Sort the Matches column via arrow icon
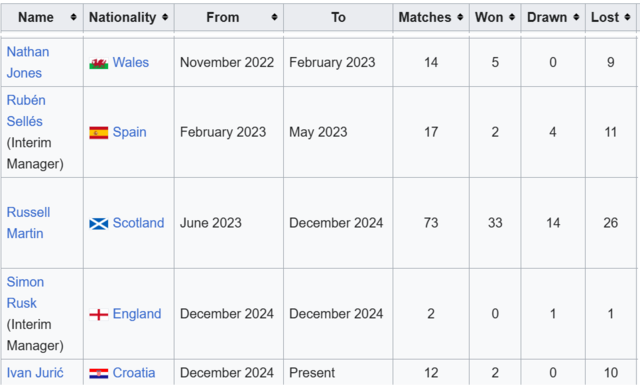The width and height of the screenshot is (640, 390). (460, 17)
